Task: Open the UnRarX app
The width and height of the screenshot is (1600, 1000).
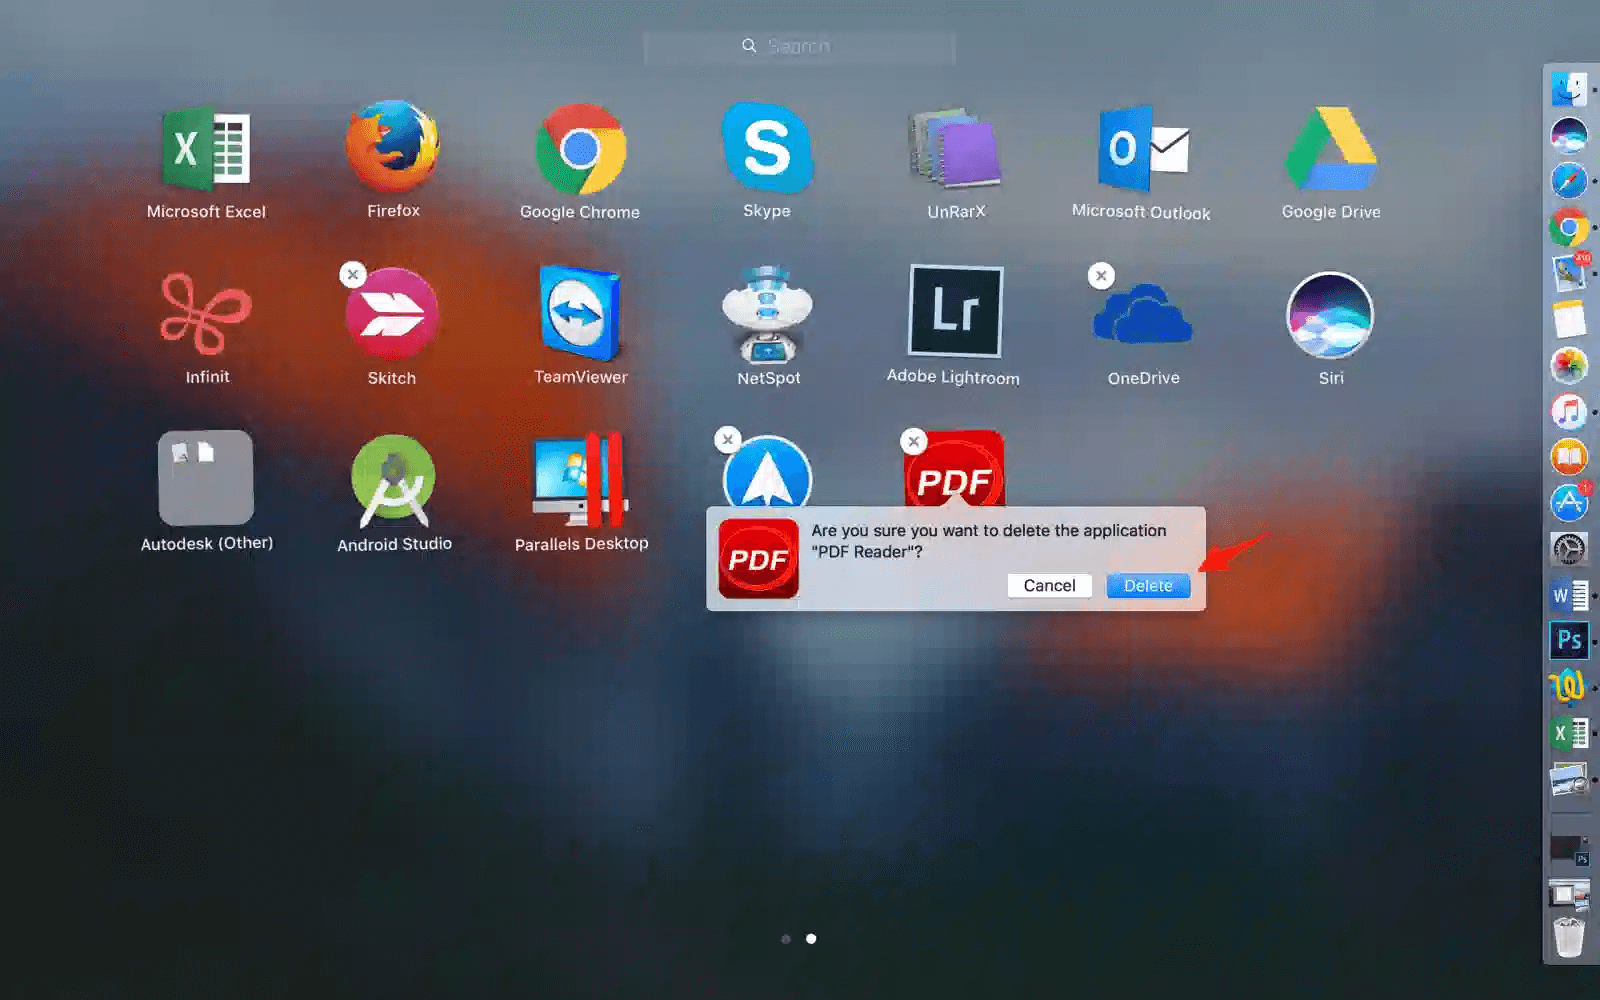Action: [x=955, y=148]
